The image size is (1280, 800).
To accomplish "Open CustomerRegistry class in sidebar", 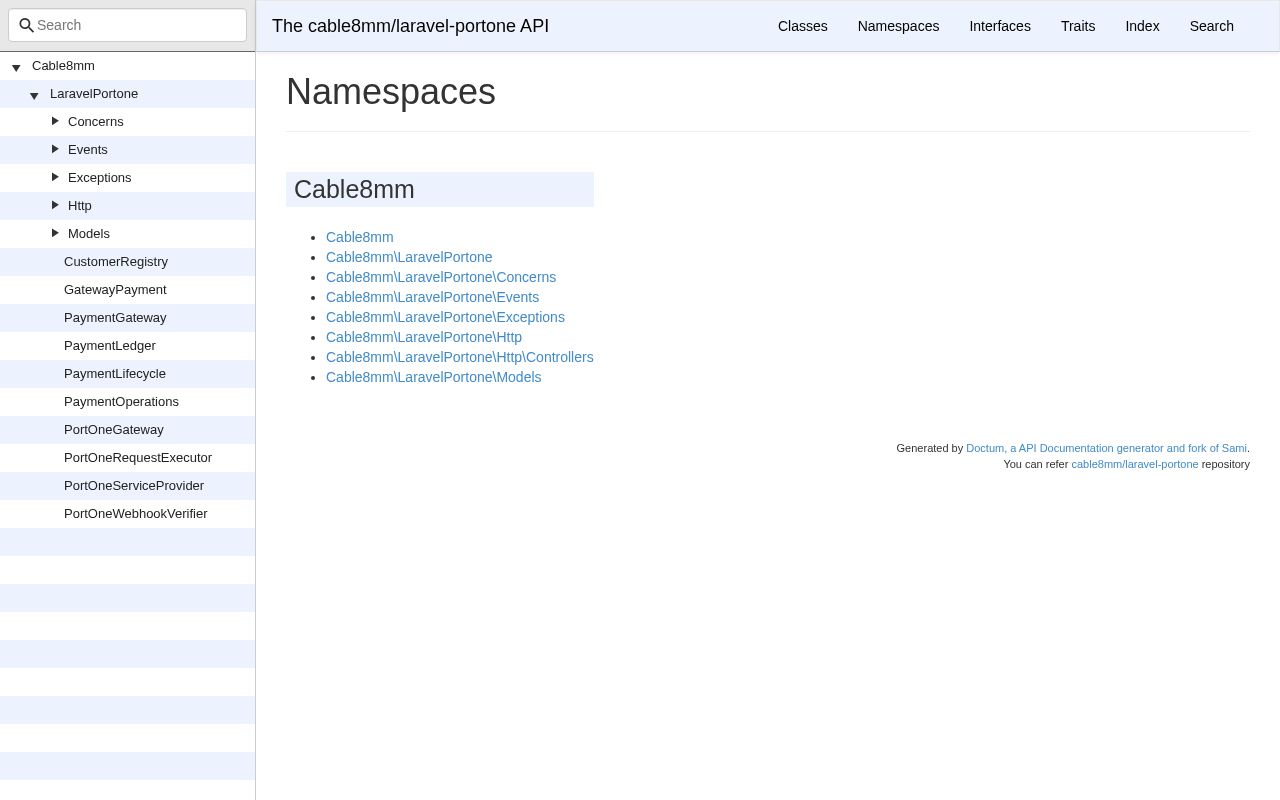I will click(x=116, y=262).
